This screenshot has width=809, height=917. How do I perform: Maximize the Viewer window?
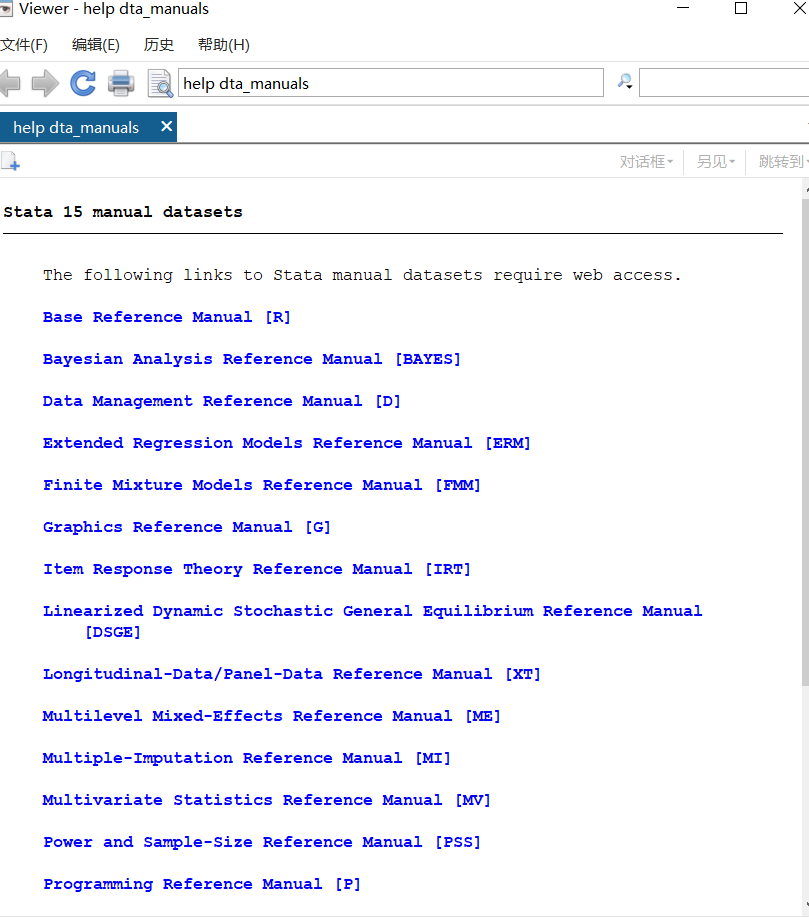[x=741, y=8]
